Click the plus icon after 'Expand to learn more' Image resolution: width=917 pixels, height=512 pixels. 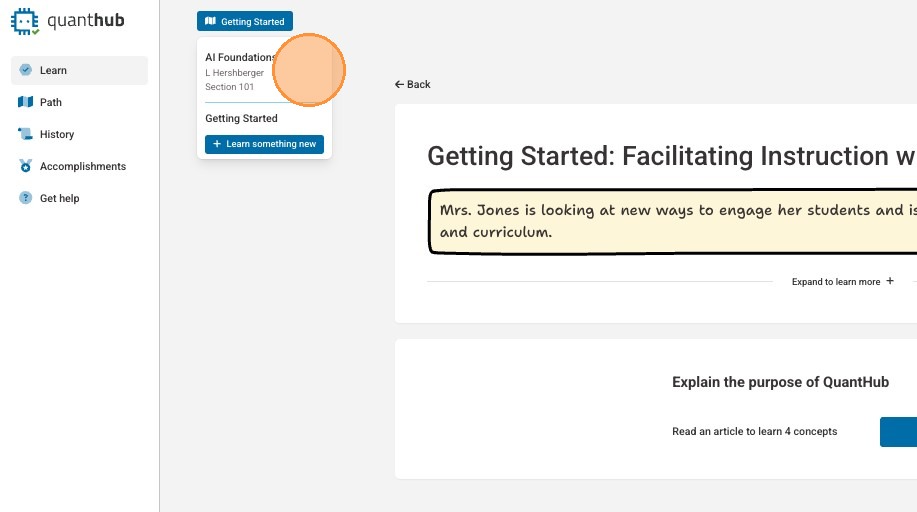pyautogui.click(x=890, y=281)
